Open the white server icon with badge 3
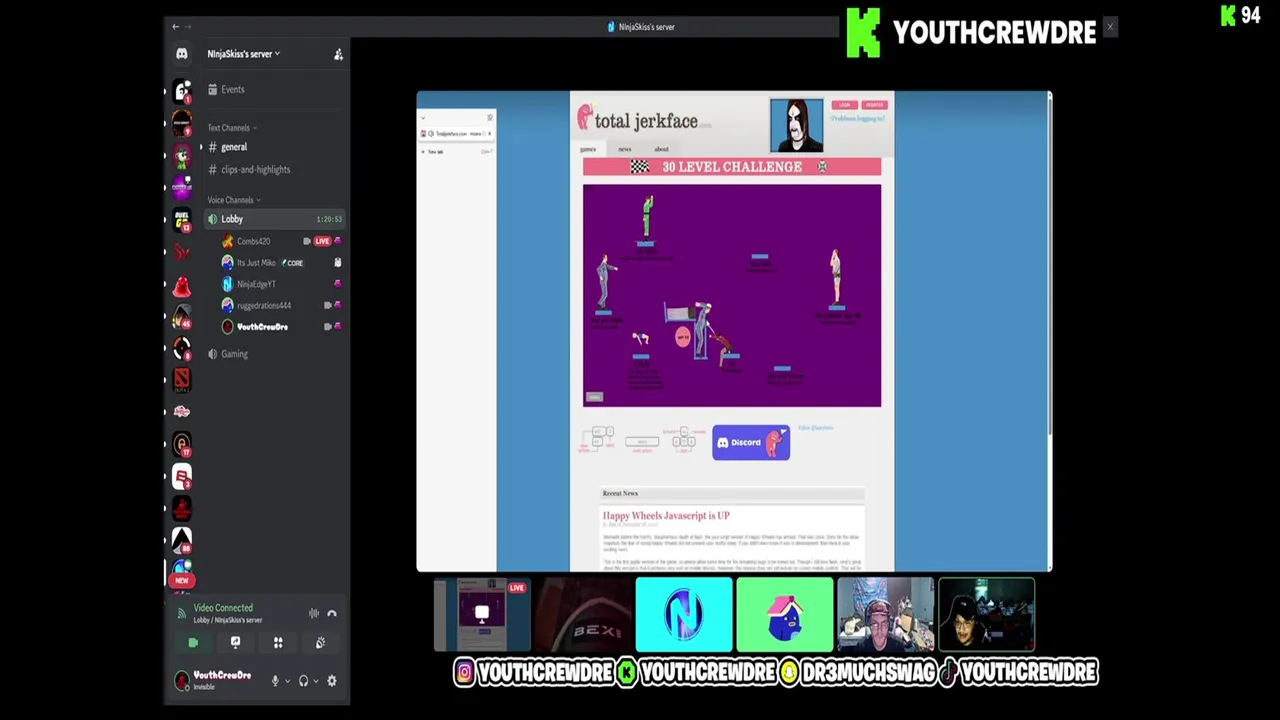 (181, 476)
